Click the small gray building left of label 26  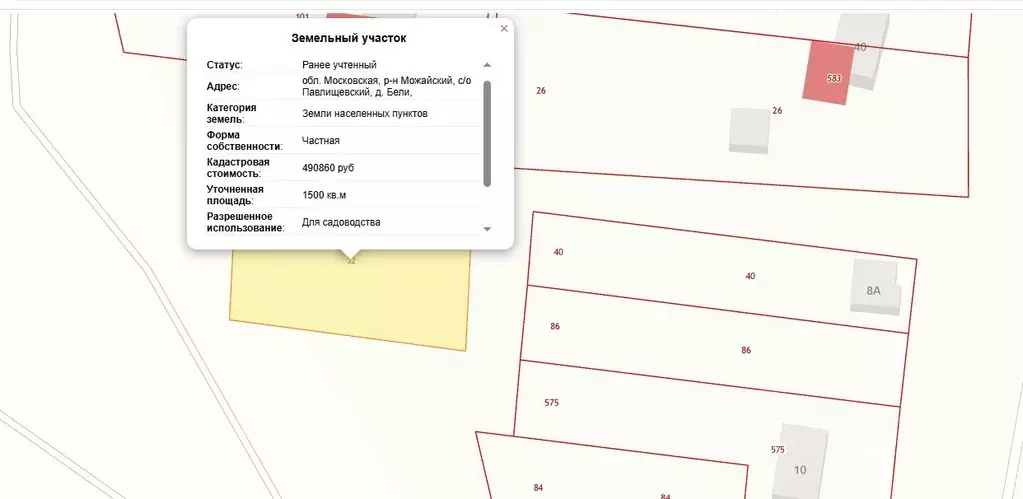748,130
